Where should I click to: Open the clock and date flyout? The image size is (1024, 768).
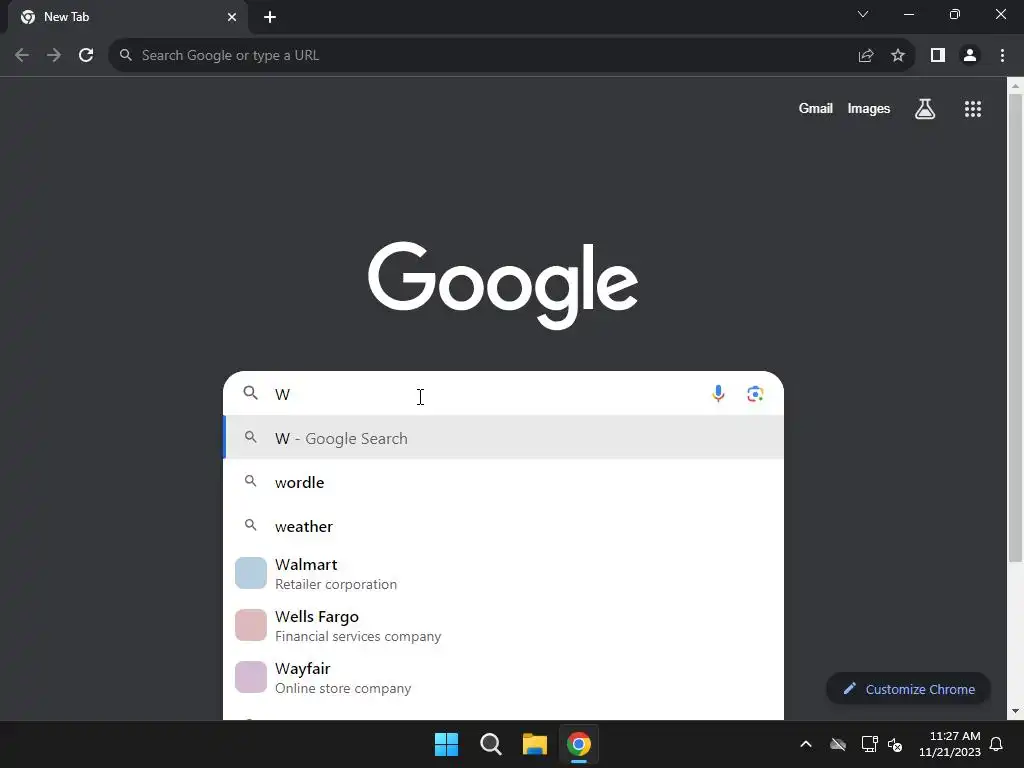(950, 744)
